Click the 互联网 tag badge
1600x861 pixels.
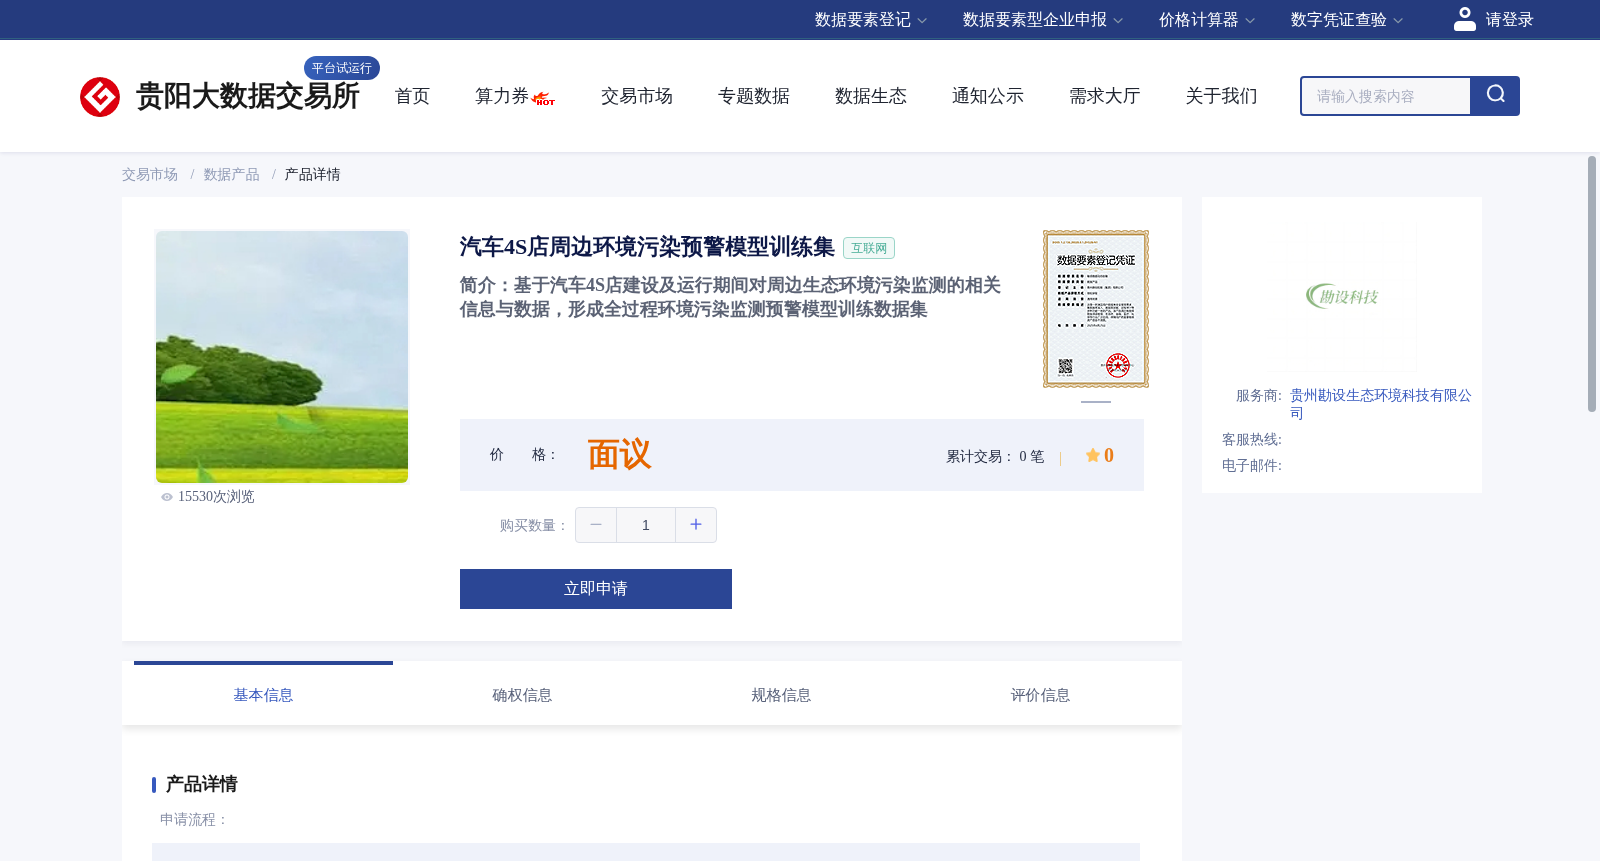click(869, 248)
